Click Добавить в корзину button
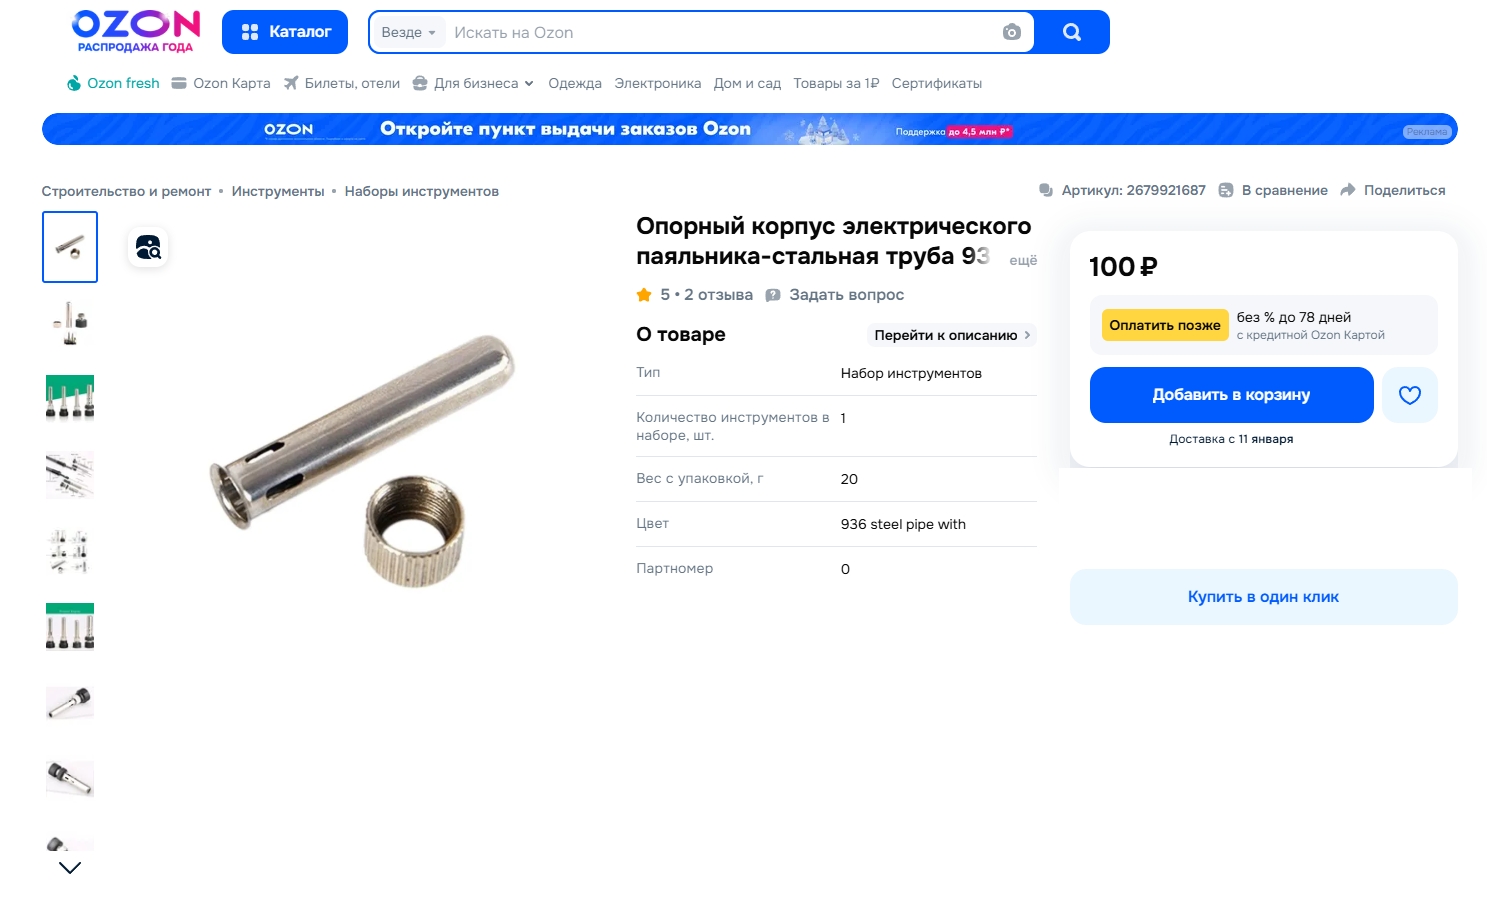1487x905 pixels. 1231,395
